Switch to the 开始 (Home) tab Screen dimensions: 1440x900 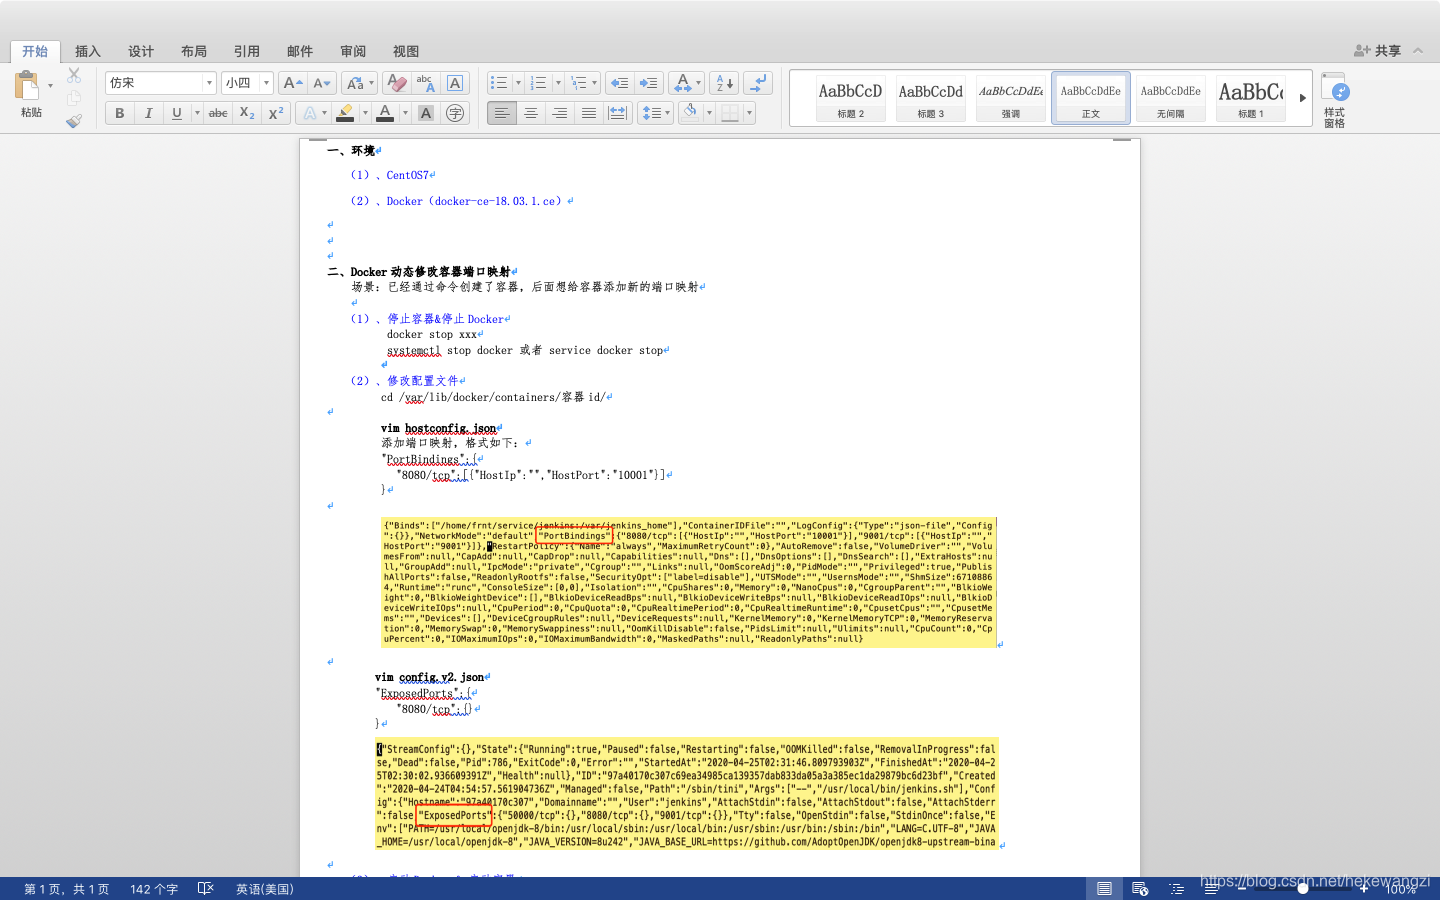(35, 51)
